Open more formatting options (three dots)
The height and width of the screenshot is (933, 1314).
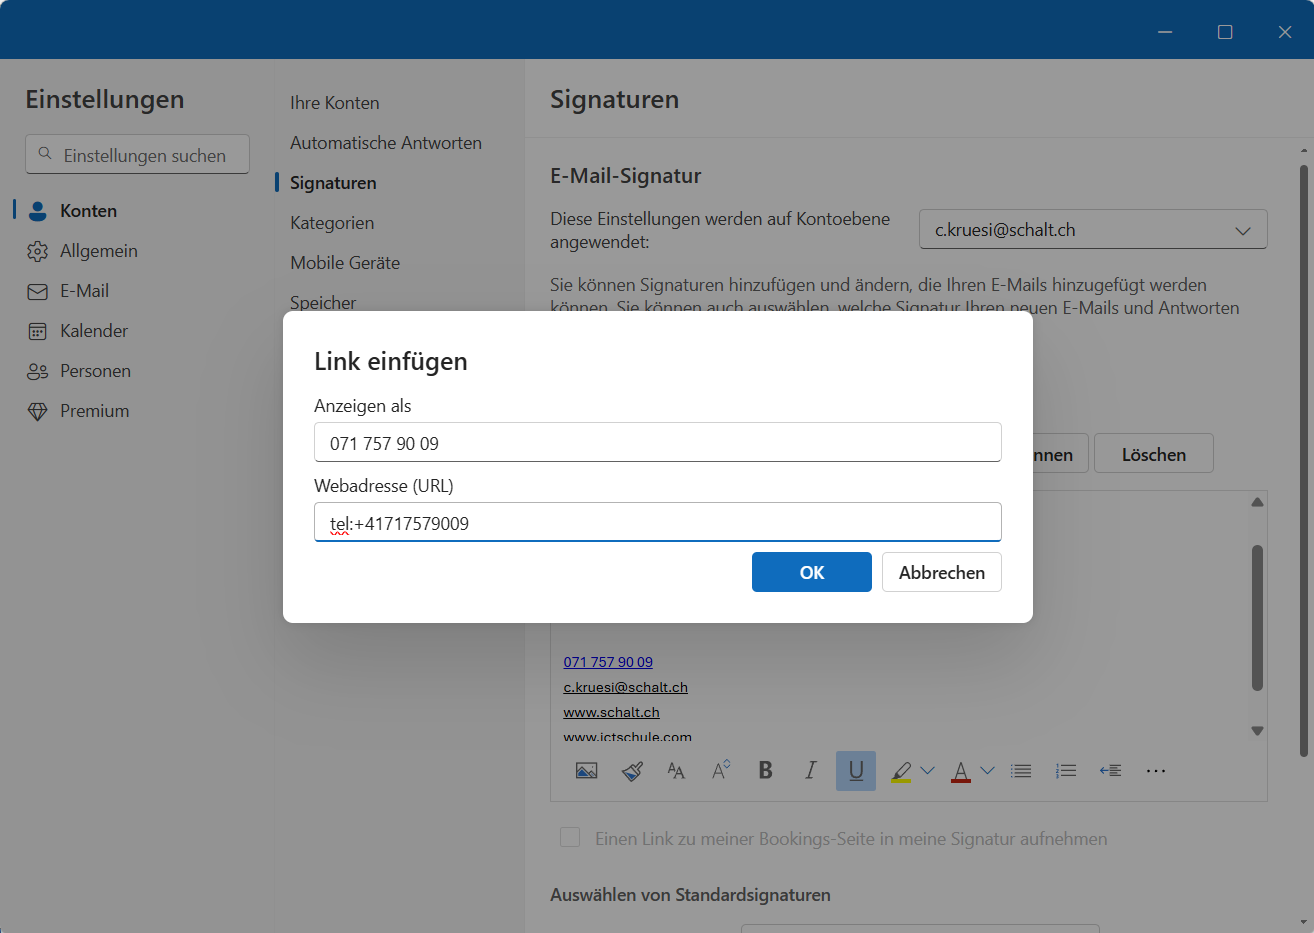click(x=1155, y=771)
